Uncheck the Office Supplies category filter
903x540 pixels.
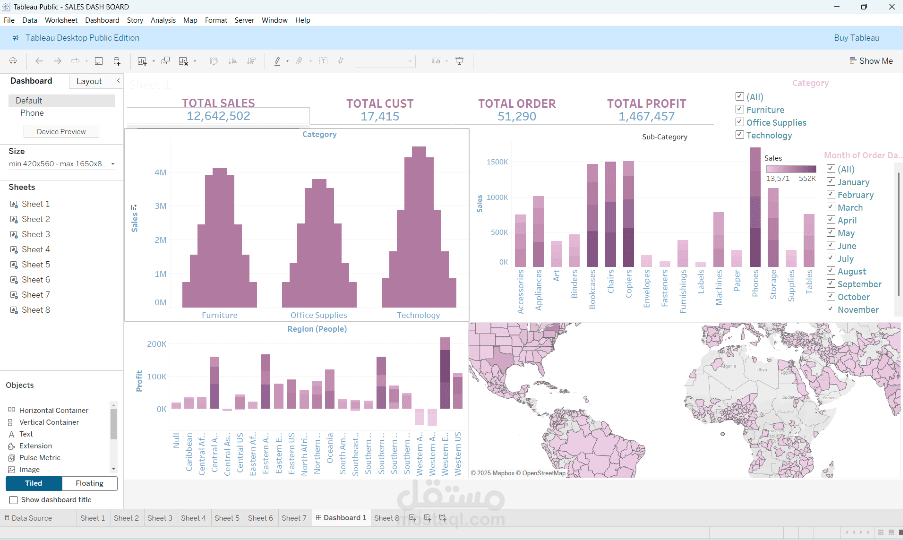[739, 122]
